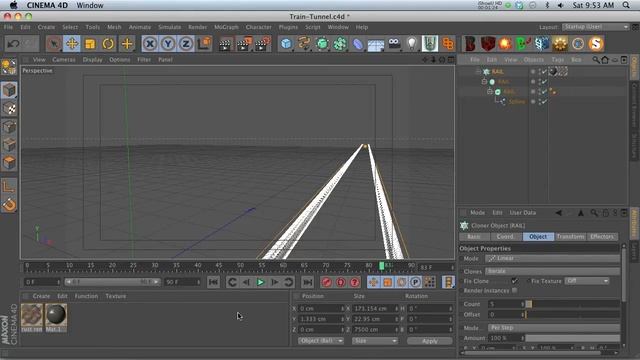The width and height of the screenshot is (640, 360).
Task: Switch to the Coord. attribute tab
Action: point(505,237)
